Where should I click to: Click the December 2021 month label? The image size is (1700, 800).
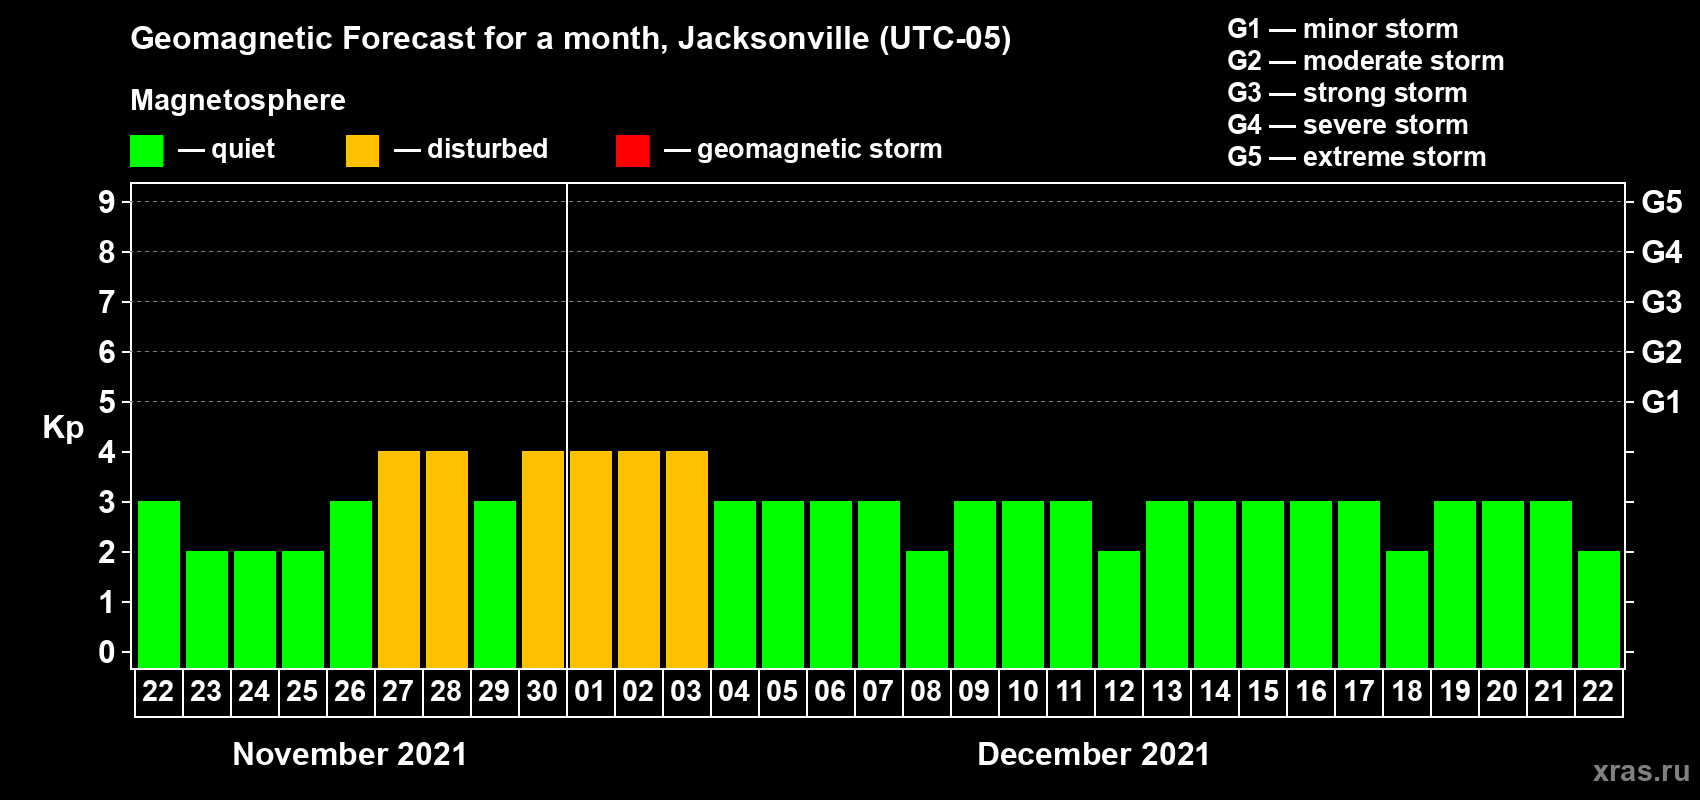pyautogui.click(x=1094, y=754)
